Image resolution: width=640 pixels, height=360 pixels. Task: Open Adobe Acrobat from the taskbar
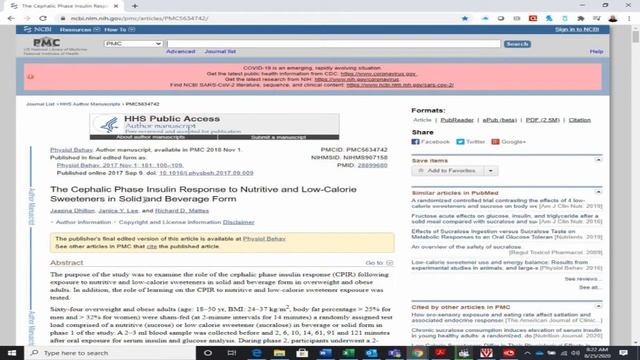[440, 353]
